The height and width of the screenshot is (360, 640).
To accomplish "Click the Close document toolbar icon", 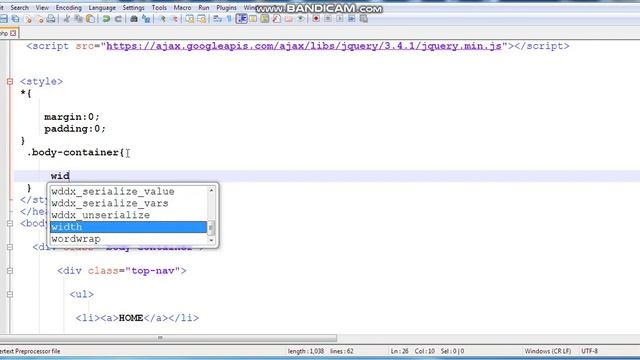I will click(x=28, y=19).
